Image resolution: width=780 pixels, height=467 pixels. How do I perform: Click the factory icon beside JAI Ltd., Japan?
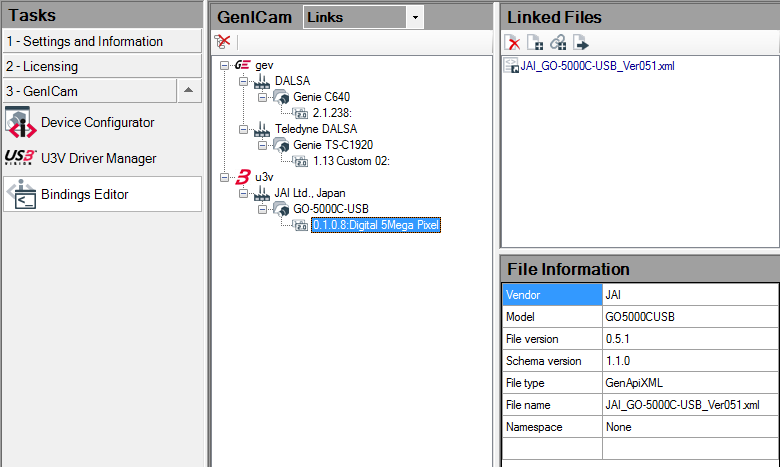click(262, 193)
